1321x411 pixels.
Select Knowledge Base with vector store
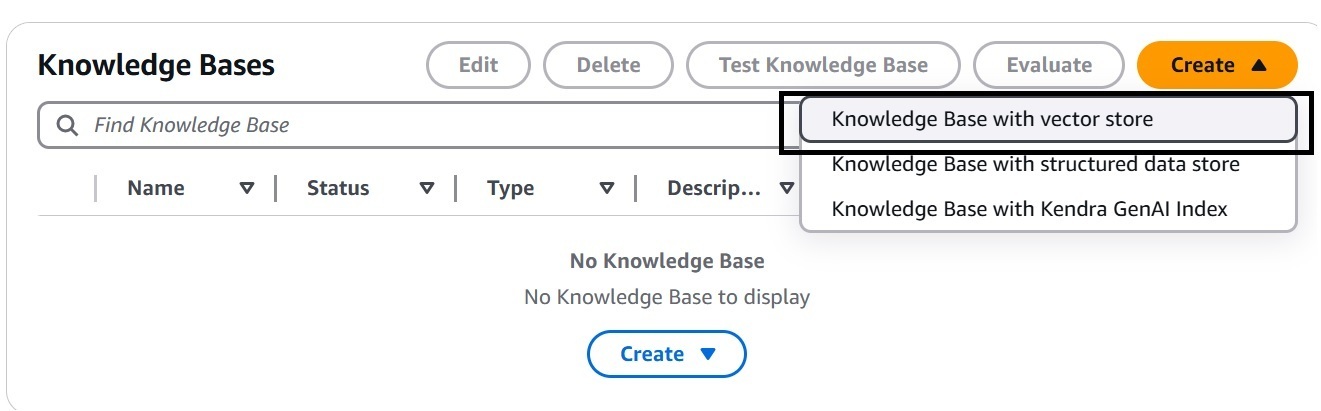(x=1048, y=119)
